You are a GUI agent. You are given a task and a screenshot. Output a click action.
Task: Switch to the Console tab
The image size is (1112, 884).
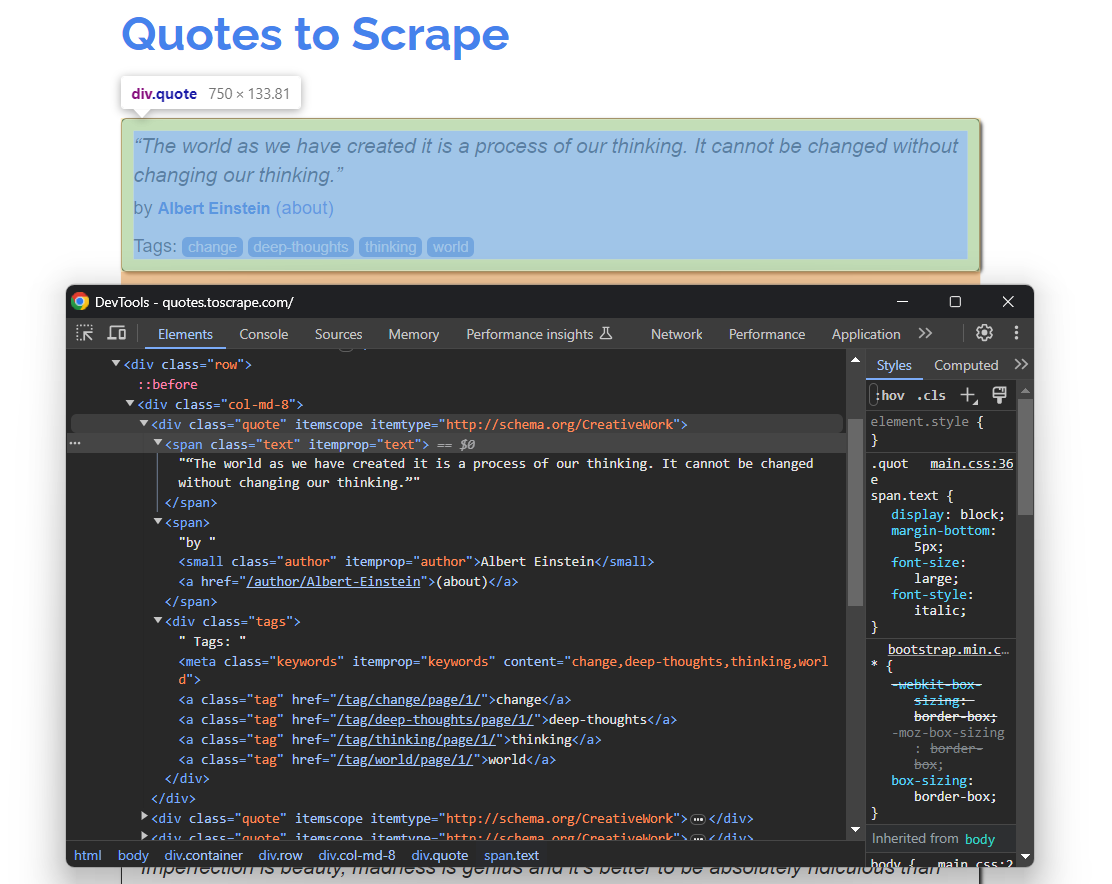[x=263, y=333]
